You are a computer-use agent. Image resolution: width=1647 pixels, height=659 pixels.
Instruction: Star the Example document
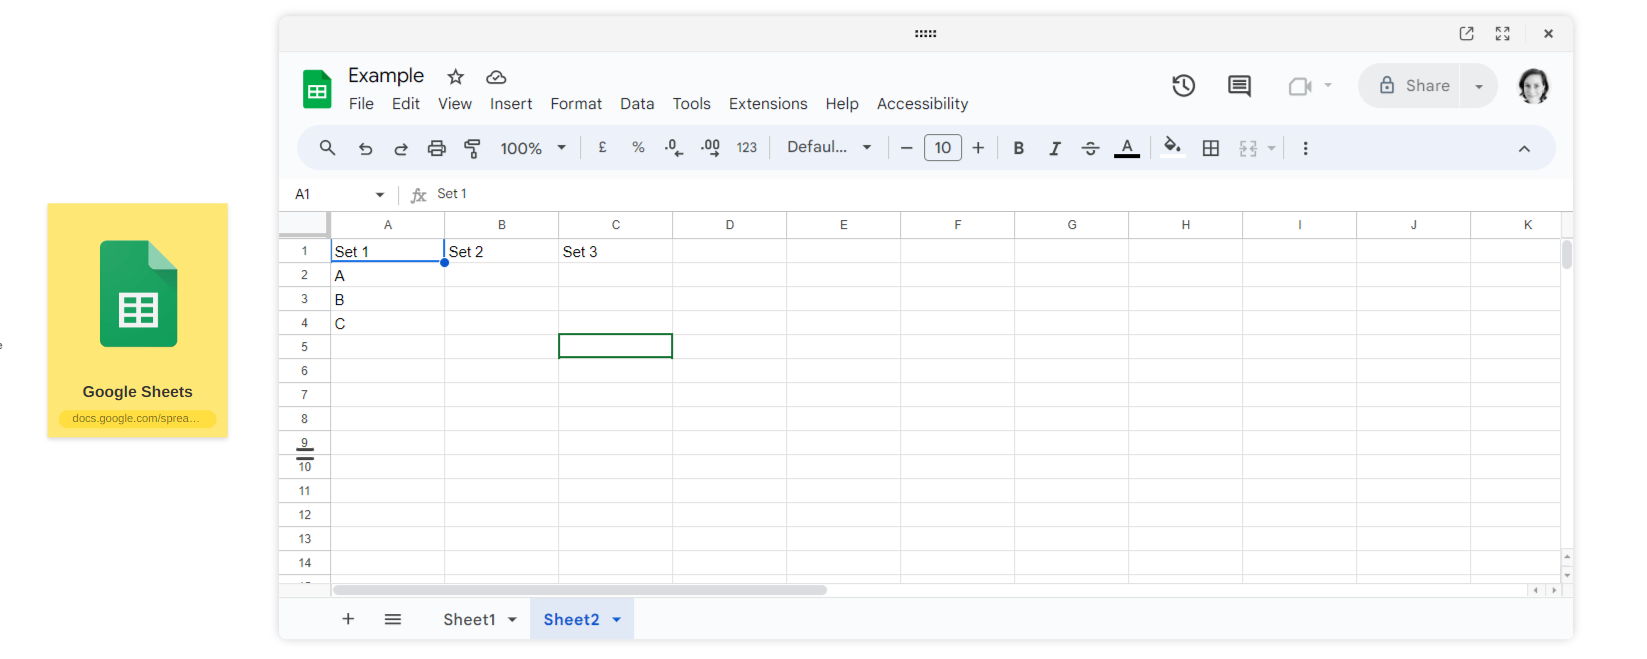[x=456, y=77]
